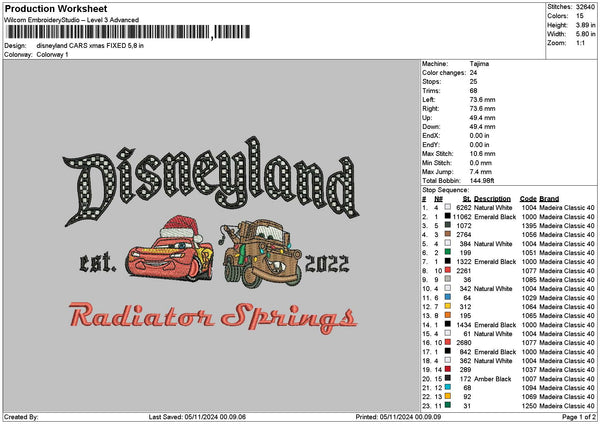This screenshot has height=424, width=600.
Task: Click the cyan swatch in stop 21
Action: (x=447, y=387)
